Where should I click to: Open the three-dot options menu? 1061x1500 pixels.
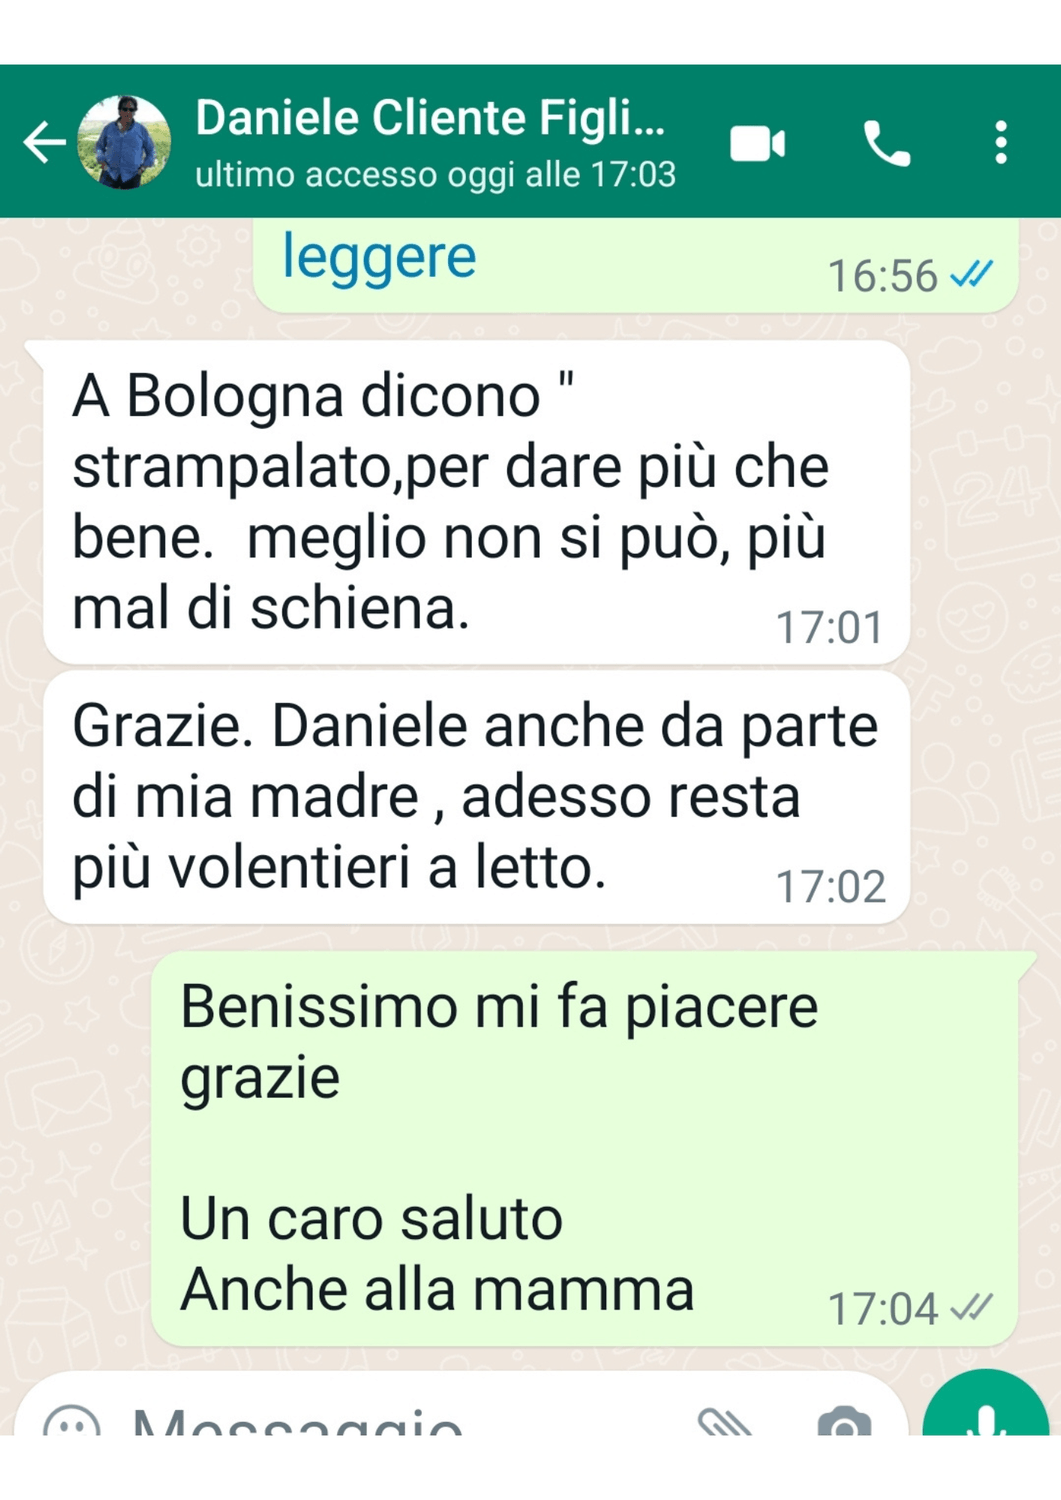(1000, 143)
